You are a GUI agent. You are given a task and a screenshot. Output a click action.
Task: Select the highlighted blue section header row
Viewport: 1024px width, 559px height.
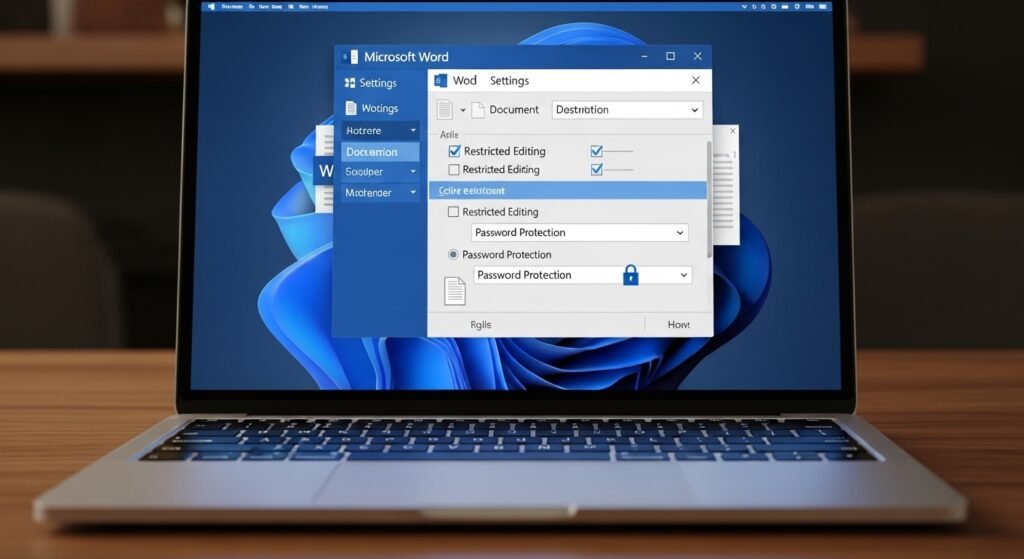tap(567, 190)
